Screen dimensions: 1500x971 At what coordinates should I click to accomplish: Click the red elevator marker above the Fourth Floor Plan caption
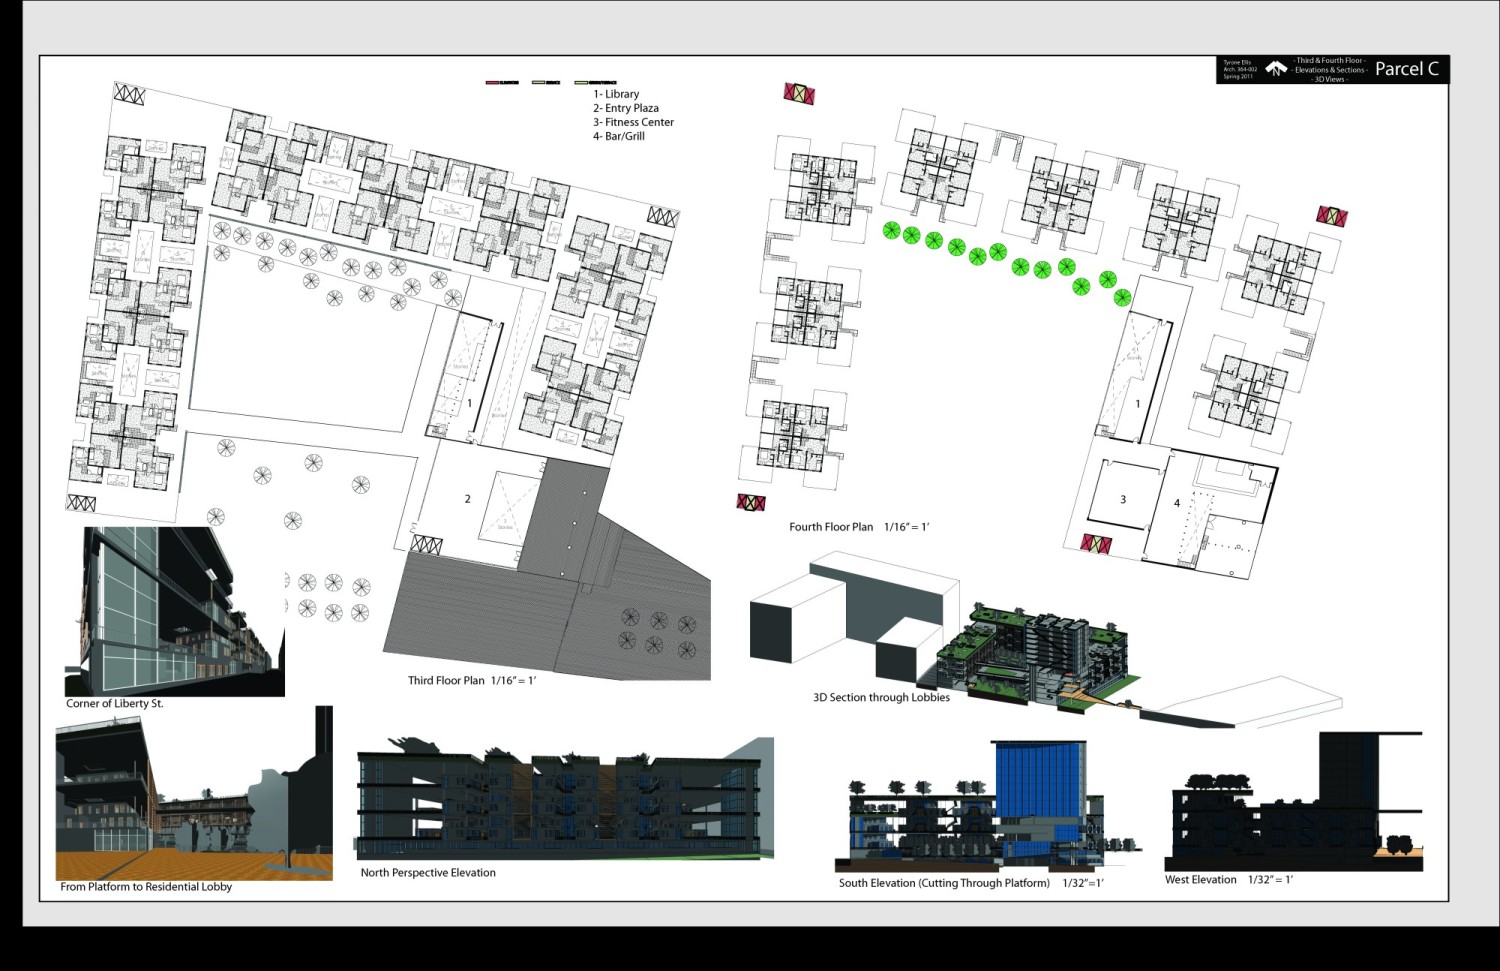(x=751, y=502)
